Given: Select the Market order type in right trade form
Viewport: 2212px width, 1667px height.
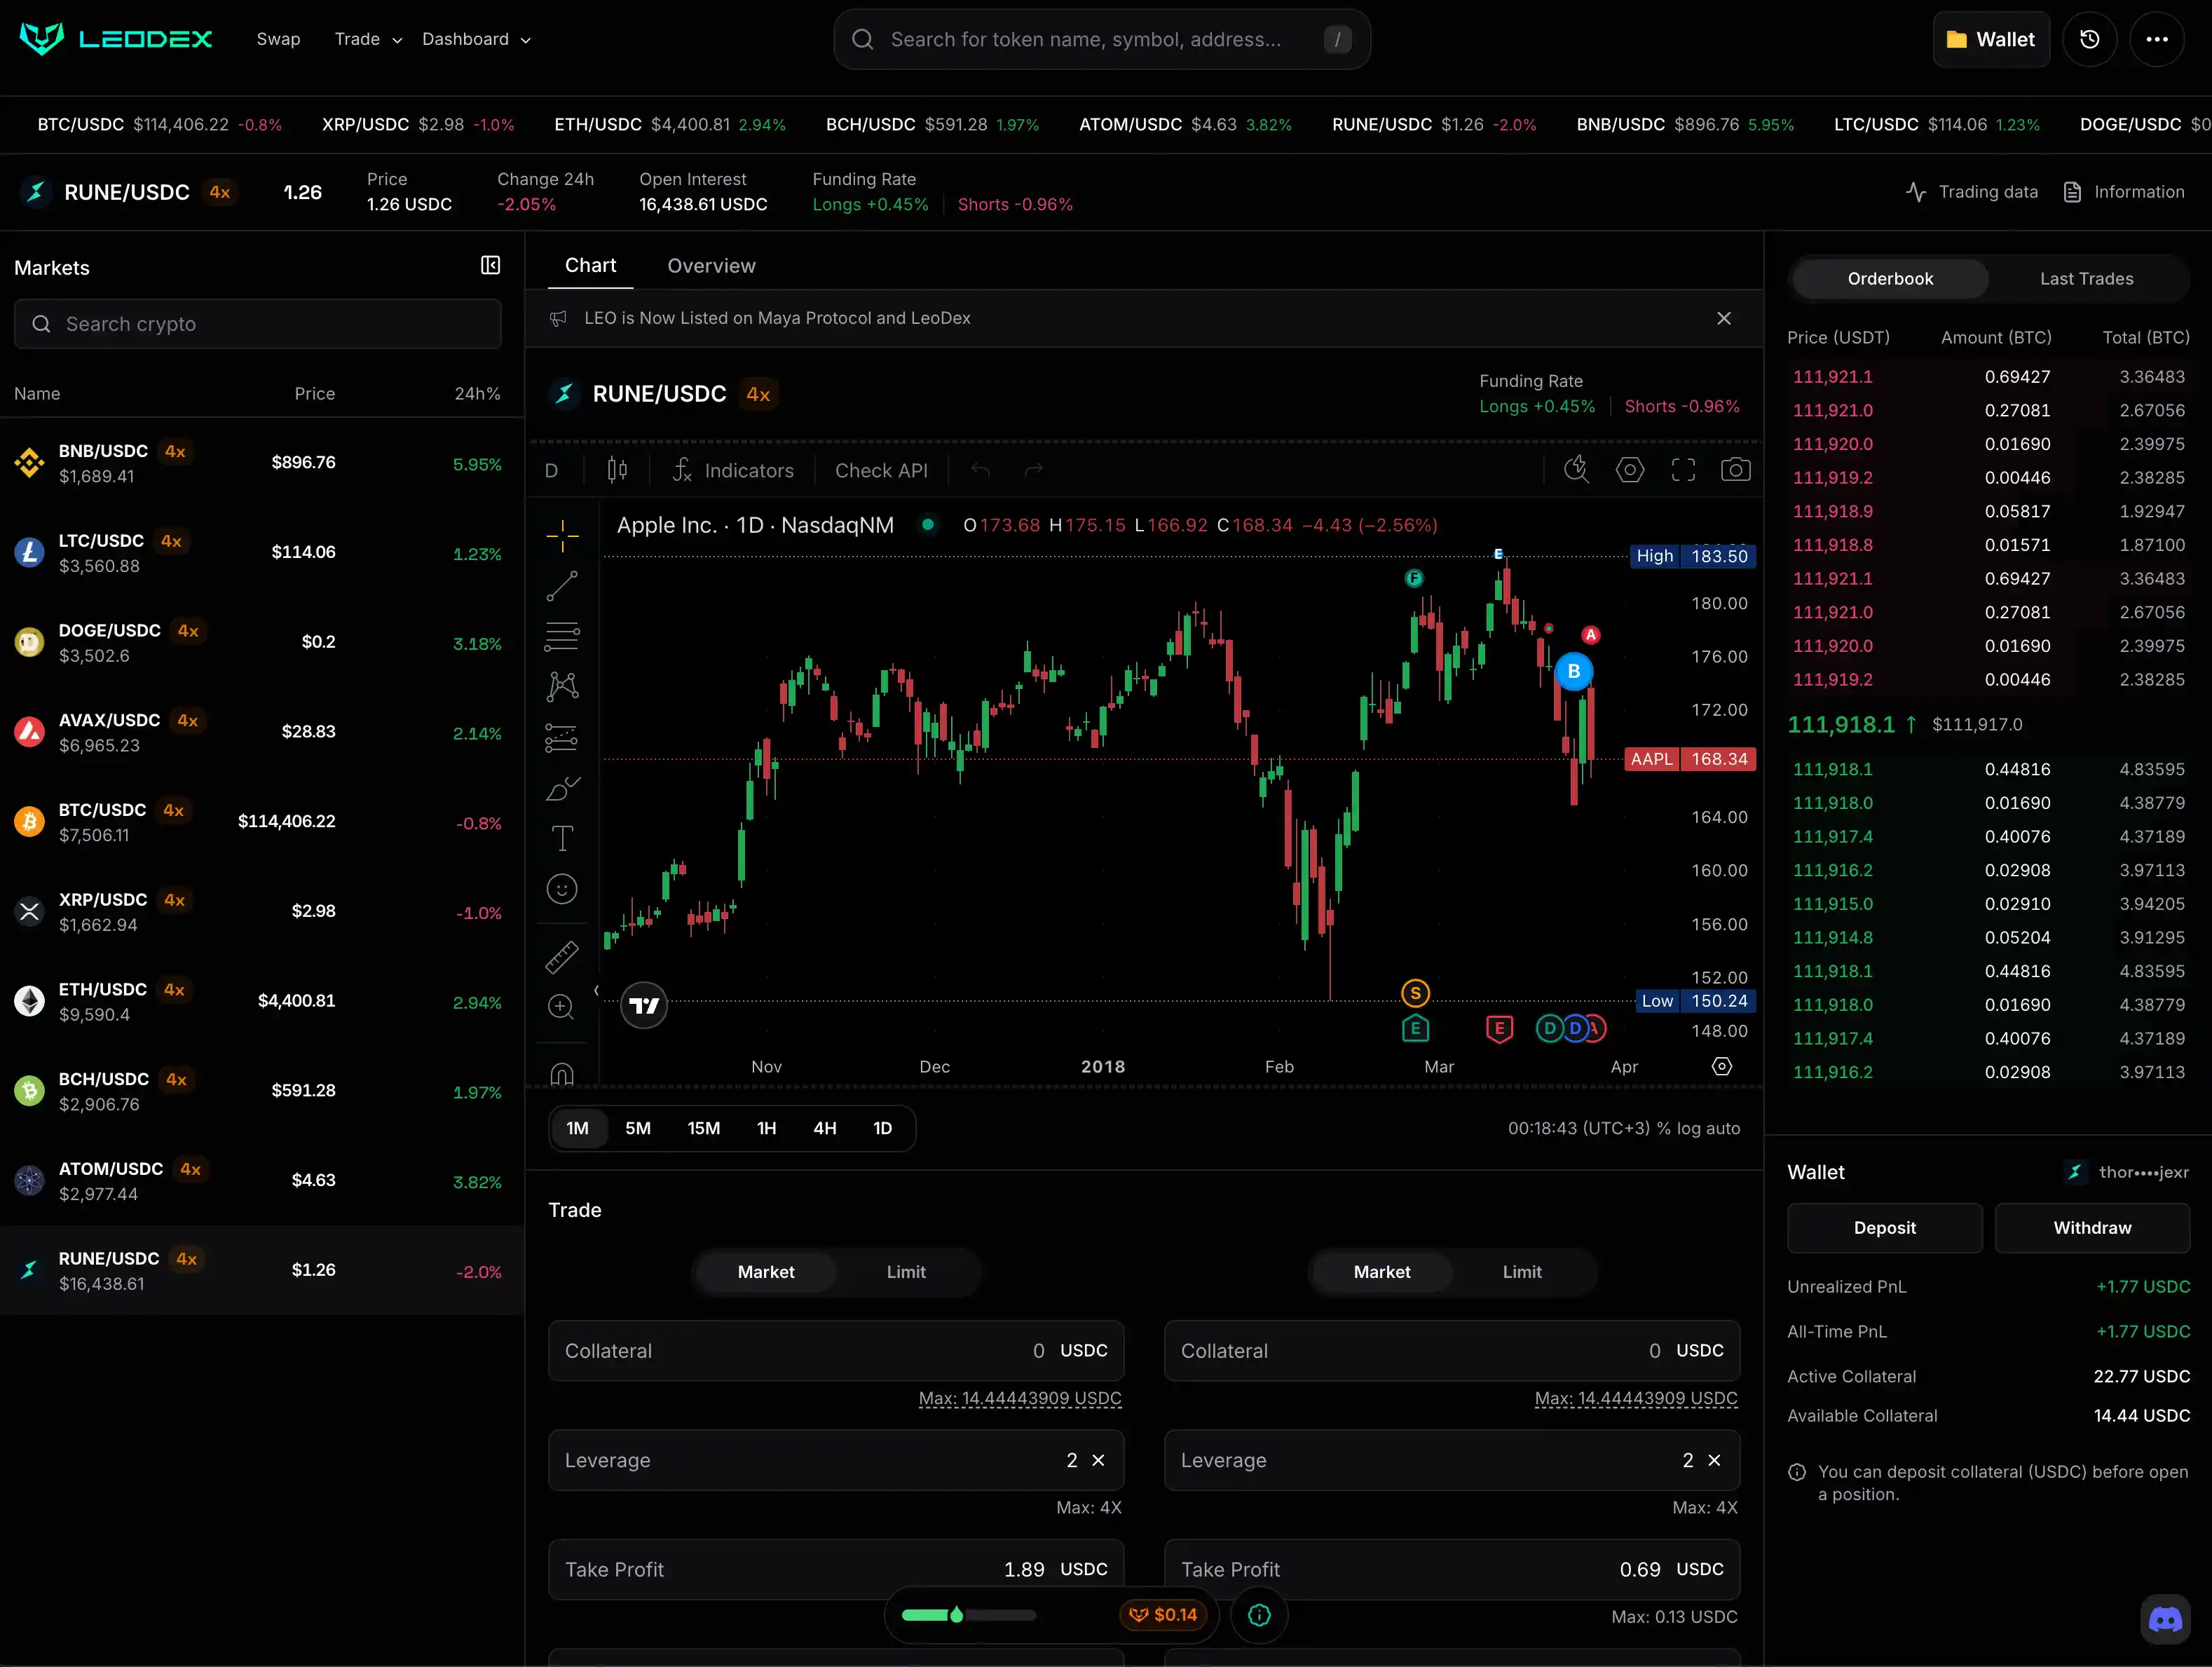Looking at the screenshot, I should point(1382,1272).
